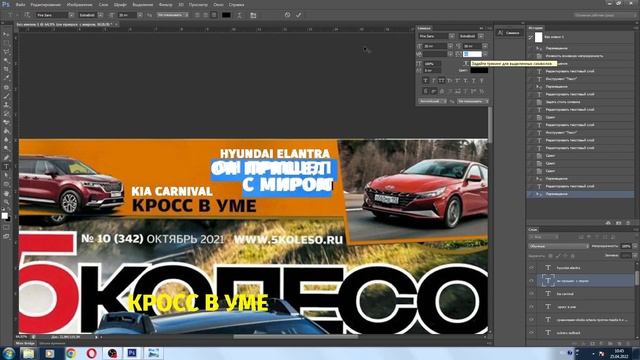Open the Слои menu
640x360 pixels.
pos(103,4)
